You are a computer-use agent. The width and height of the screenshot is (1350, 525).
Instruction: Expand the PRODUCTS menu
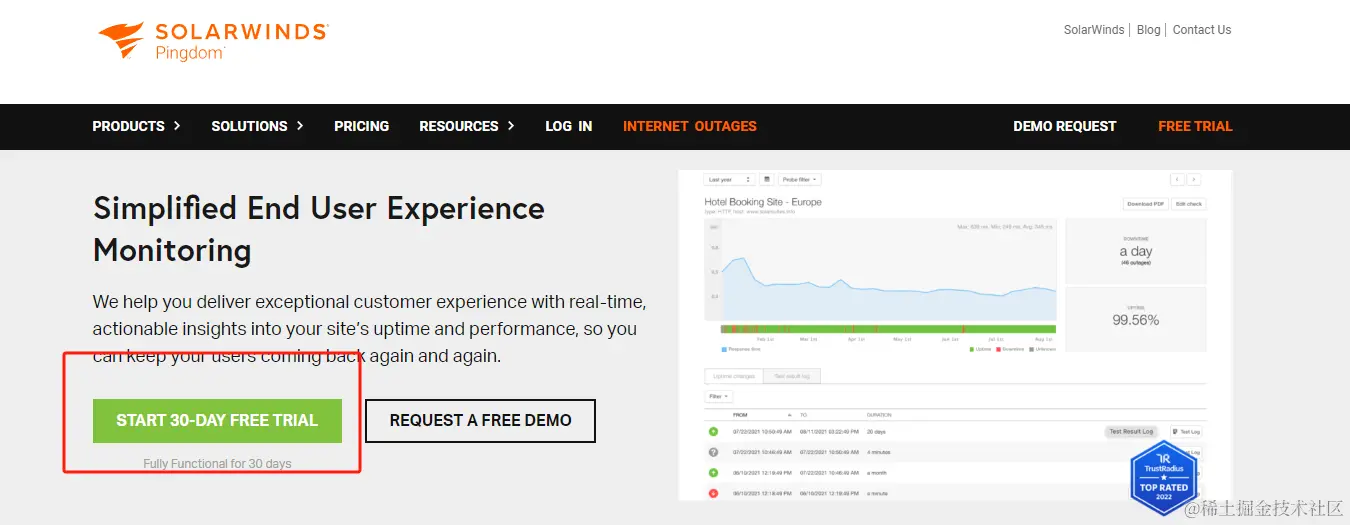click(137, 126)
